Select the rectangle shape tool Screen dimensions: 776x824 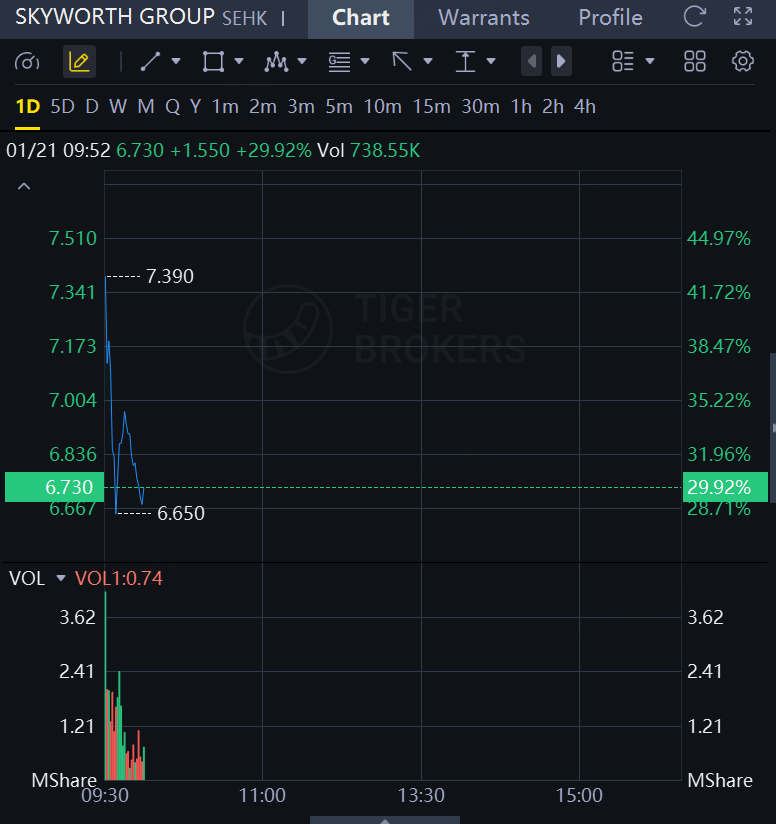pyautogui.click(x=213, y=61)
